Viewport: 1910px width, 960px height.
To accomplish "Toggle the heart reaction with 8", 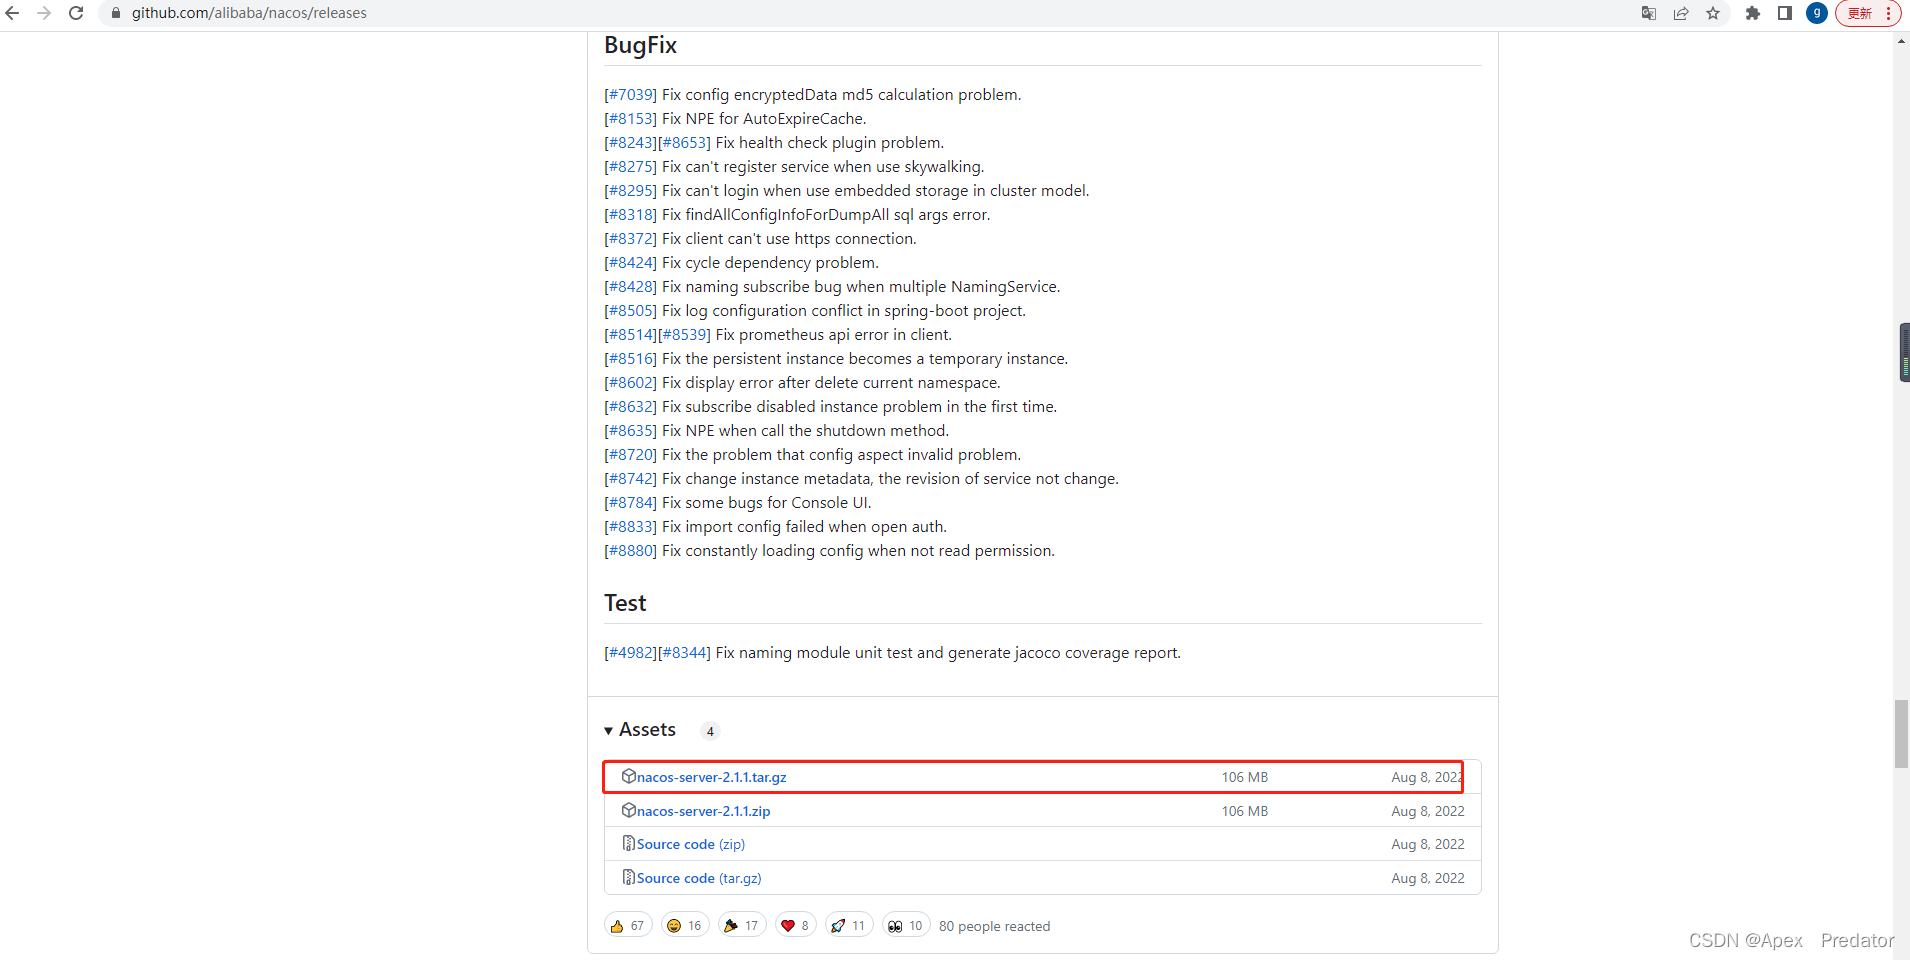I will pyautogui.click(x=796, y=926).
